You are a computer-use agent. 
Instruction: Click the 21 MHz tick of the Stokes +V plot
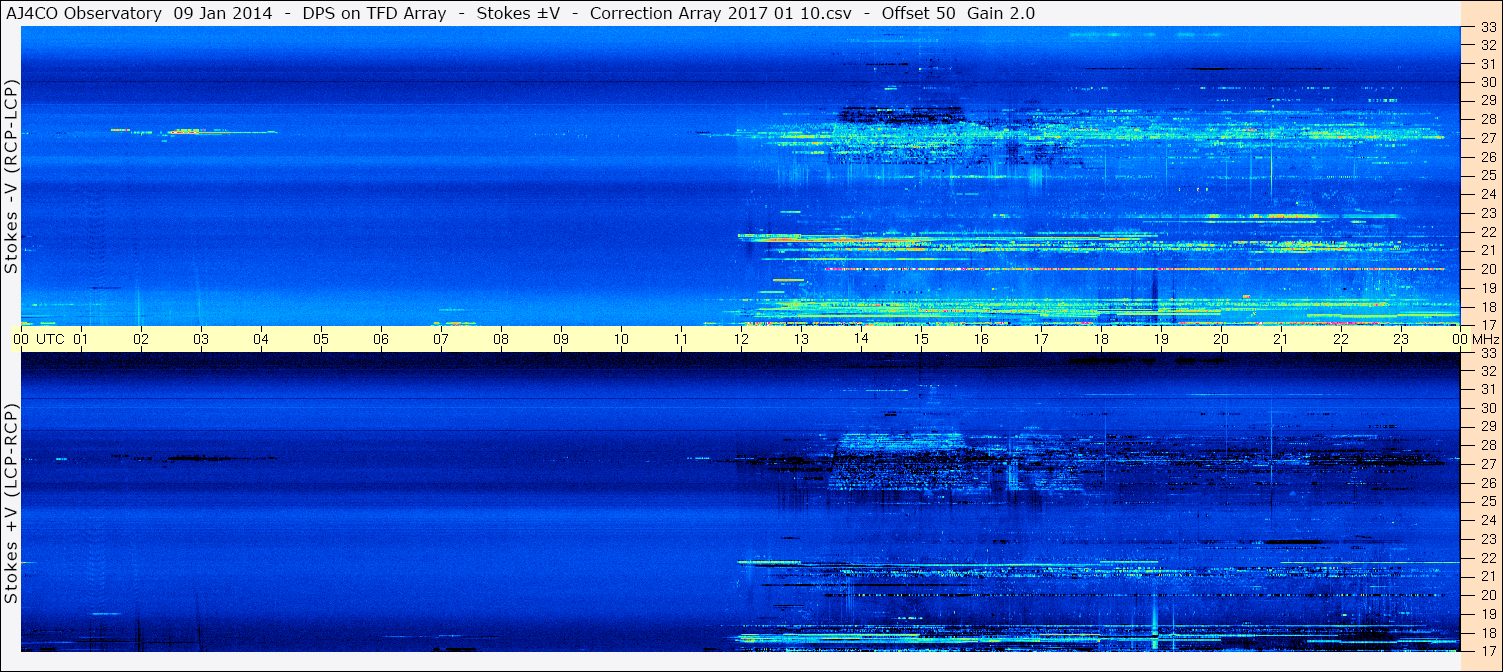tap(1487, 576)
